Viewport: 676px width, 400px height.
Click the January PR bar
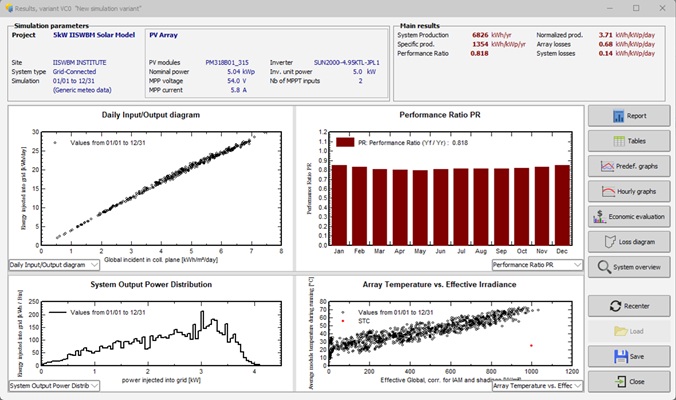[x=339, y=205]
